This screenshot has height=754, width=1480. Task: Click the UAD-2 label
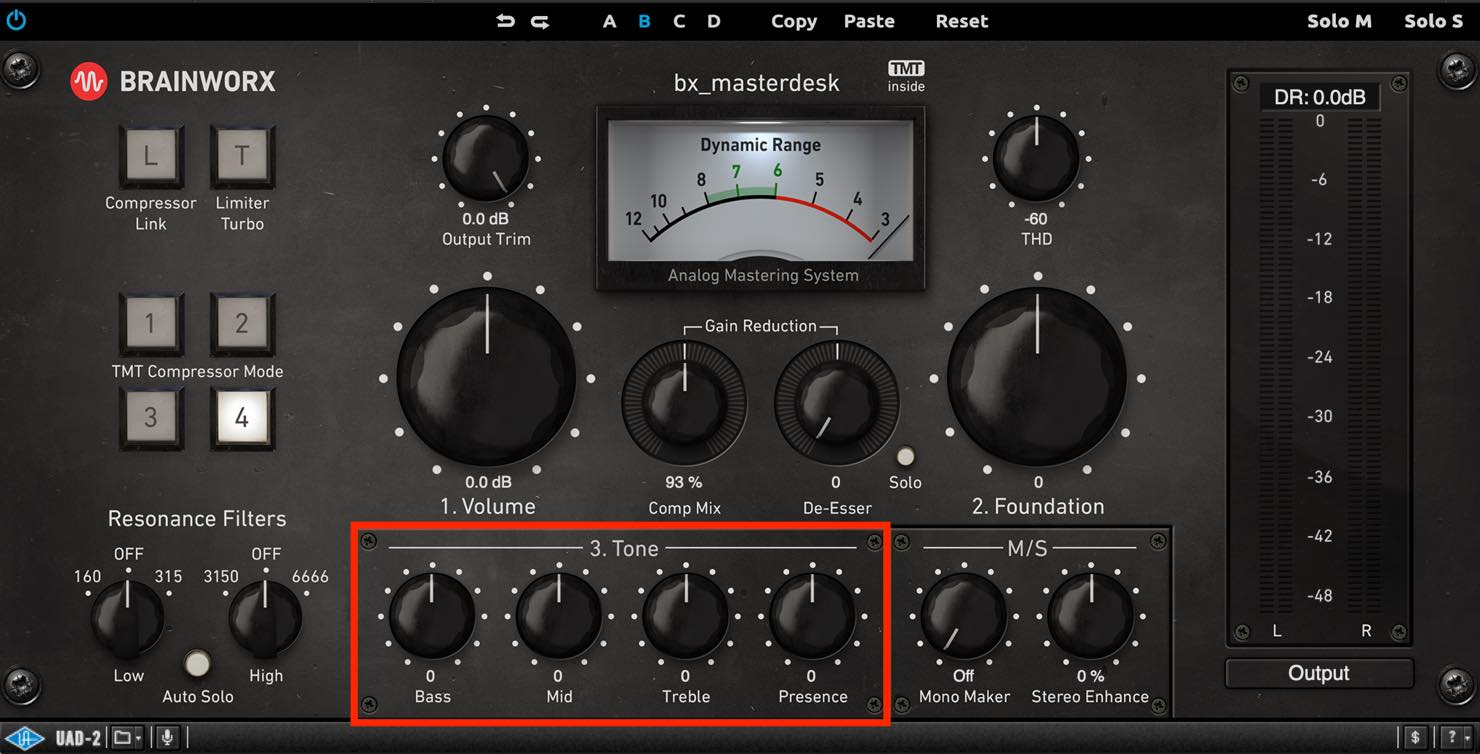[78, 738]
